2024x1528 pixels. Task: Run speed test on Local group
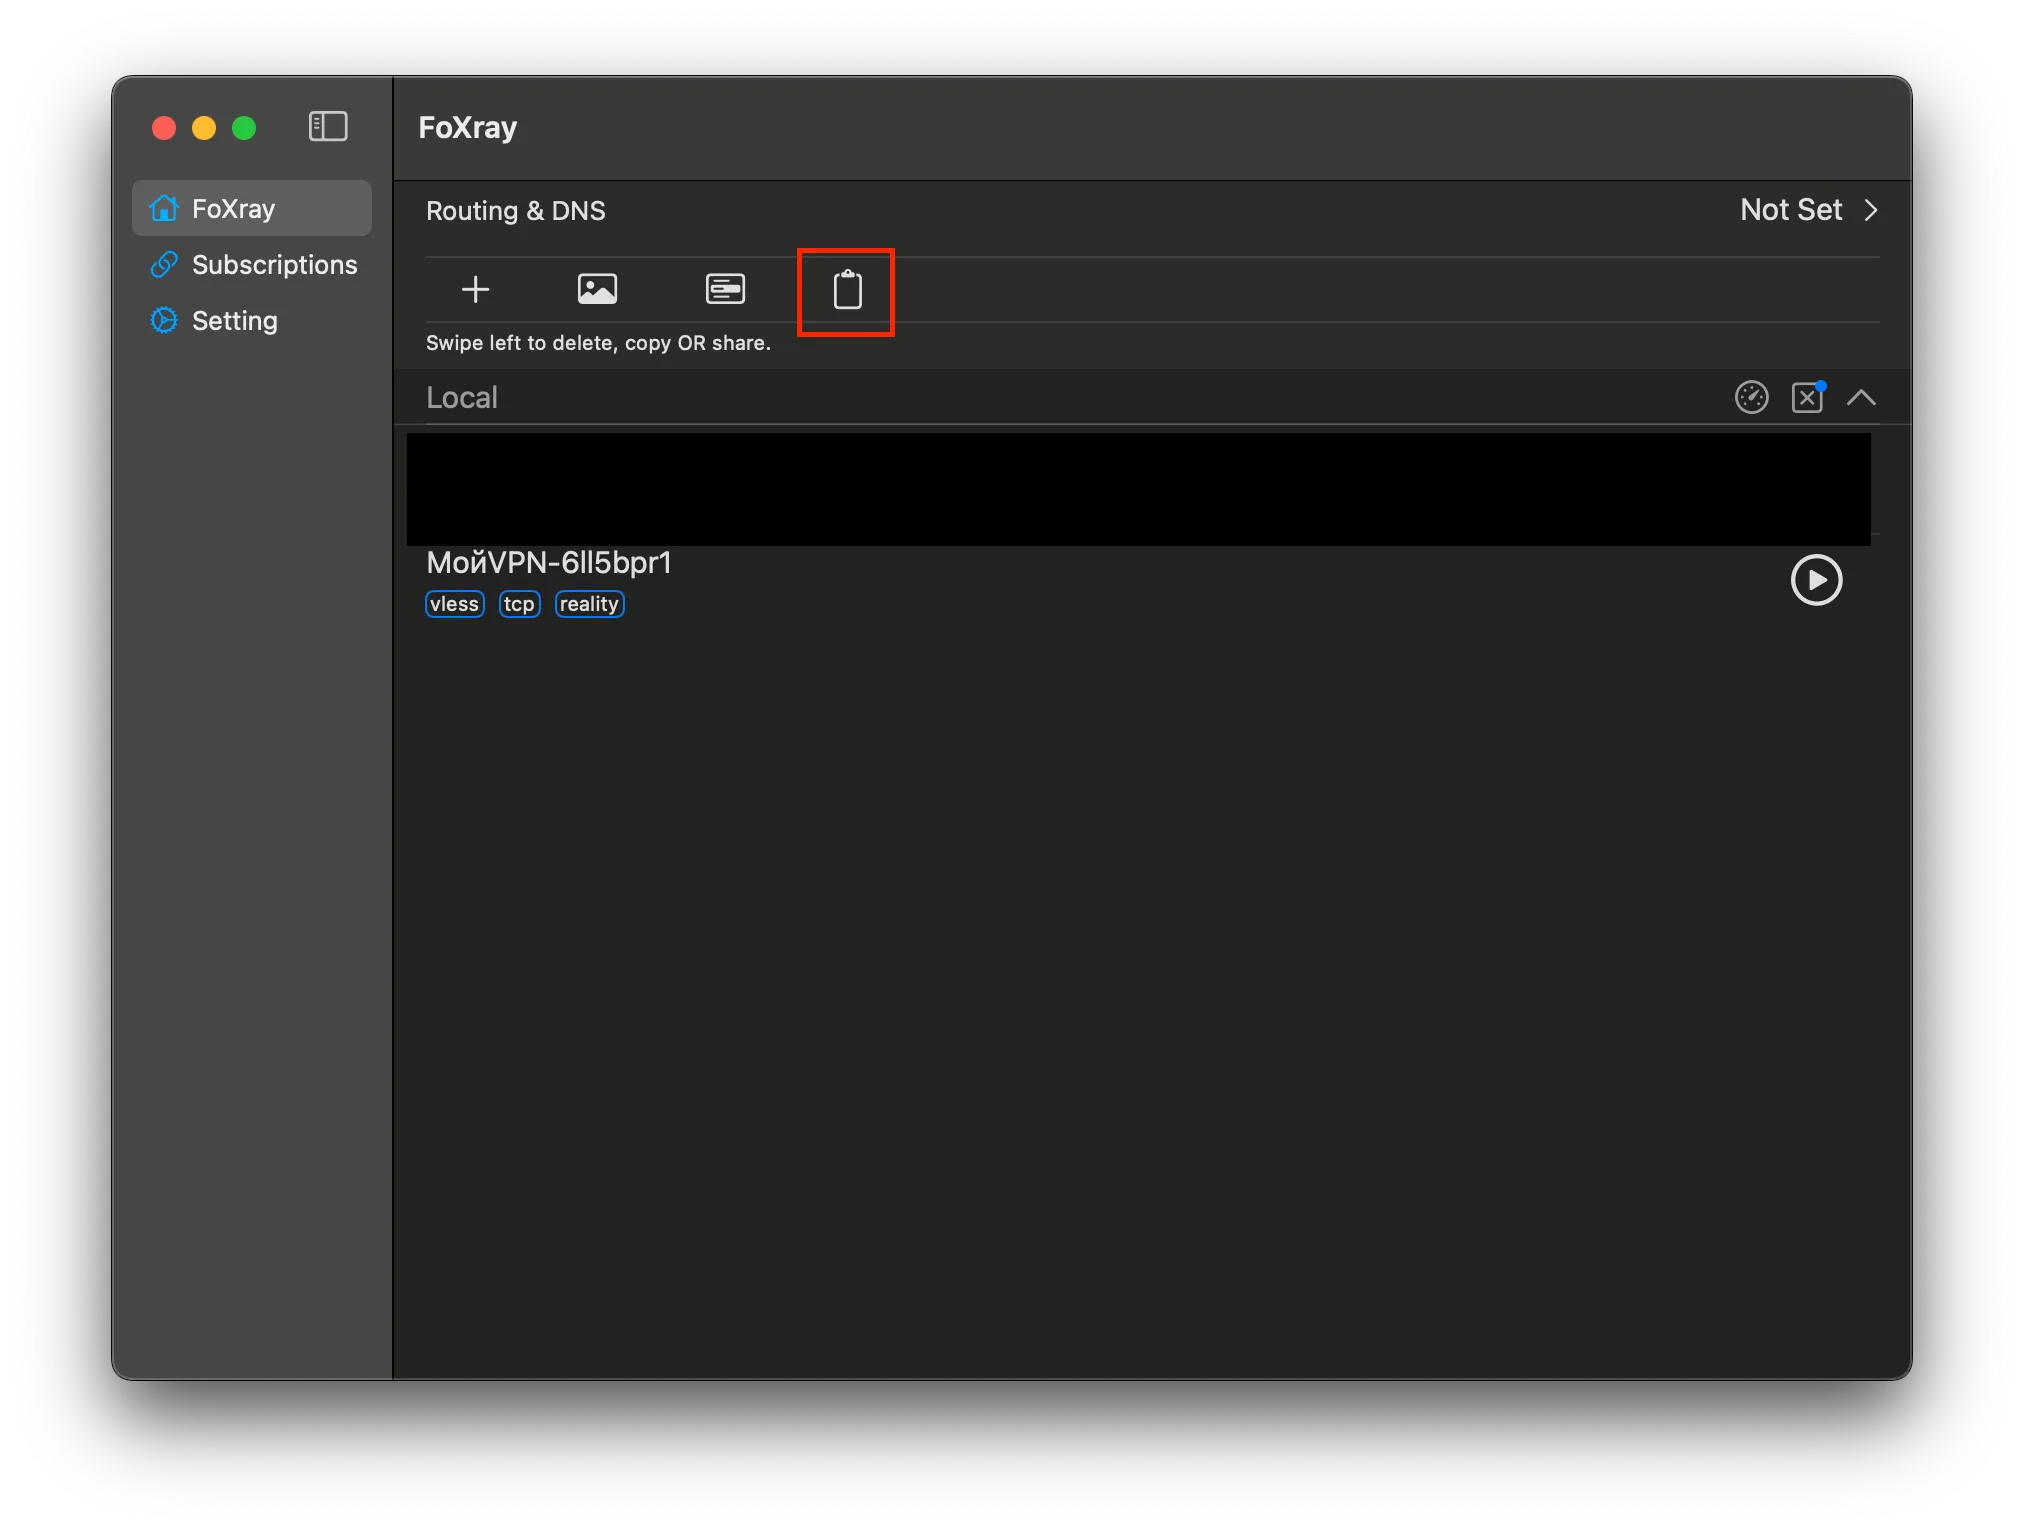click(x=1752, y=398)
